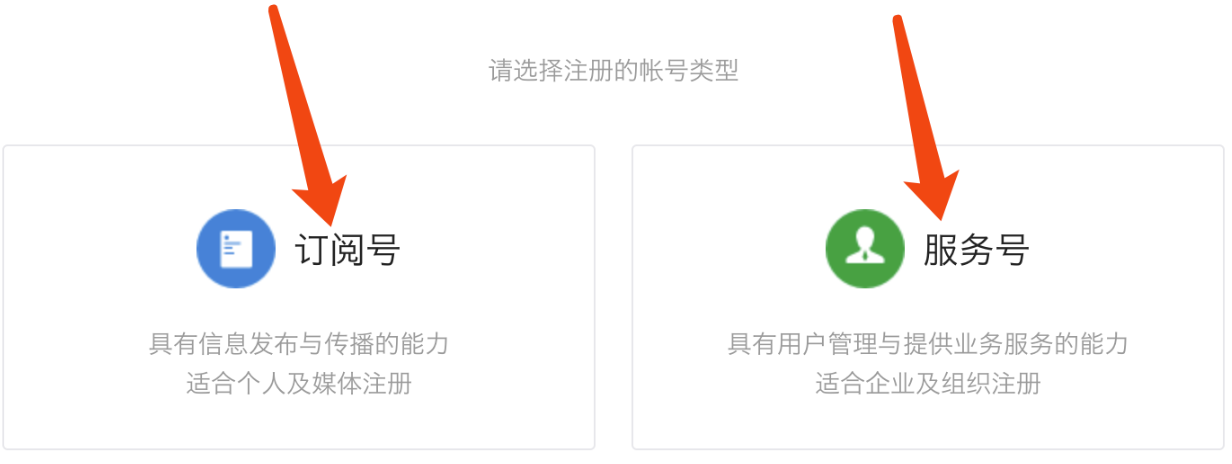This screenshot has height=464, width=1232.
Task: Click the white document glyph inside blue circle
Action: tap(236, 248)
